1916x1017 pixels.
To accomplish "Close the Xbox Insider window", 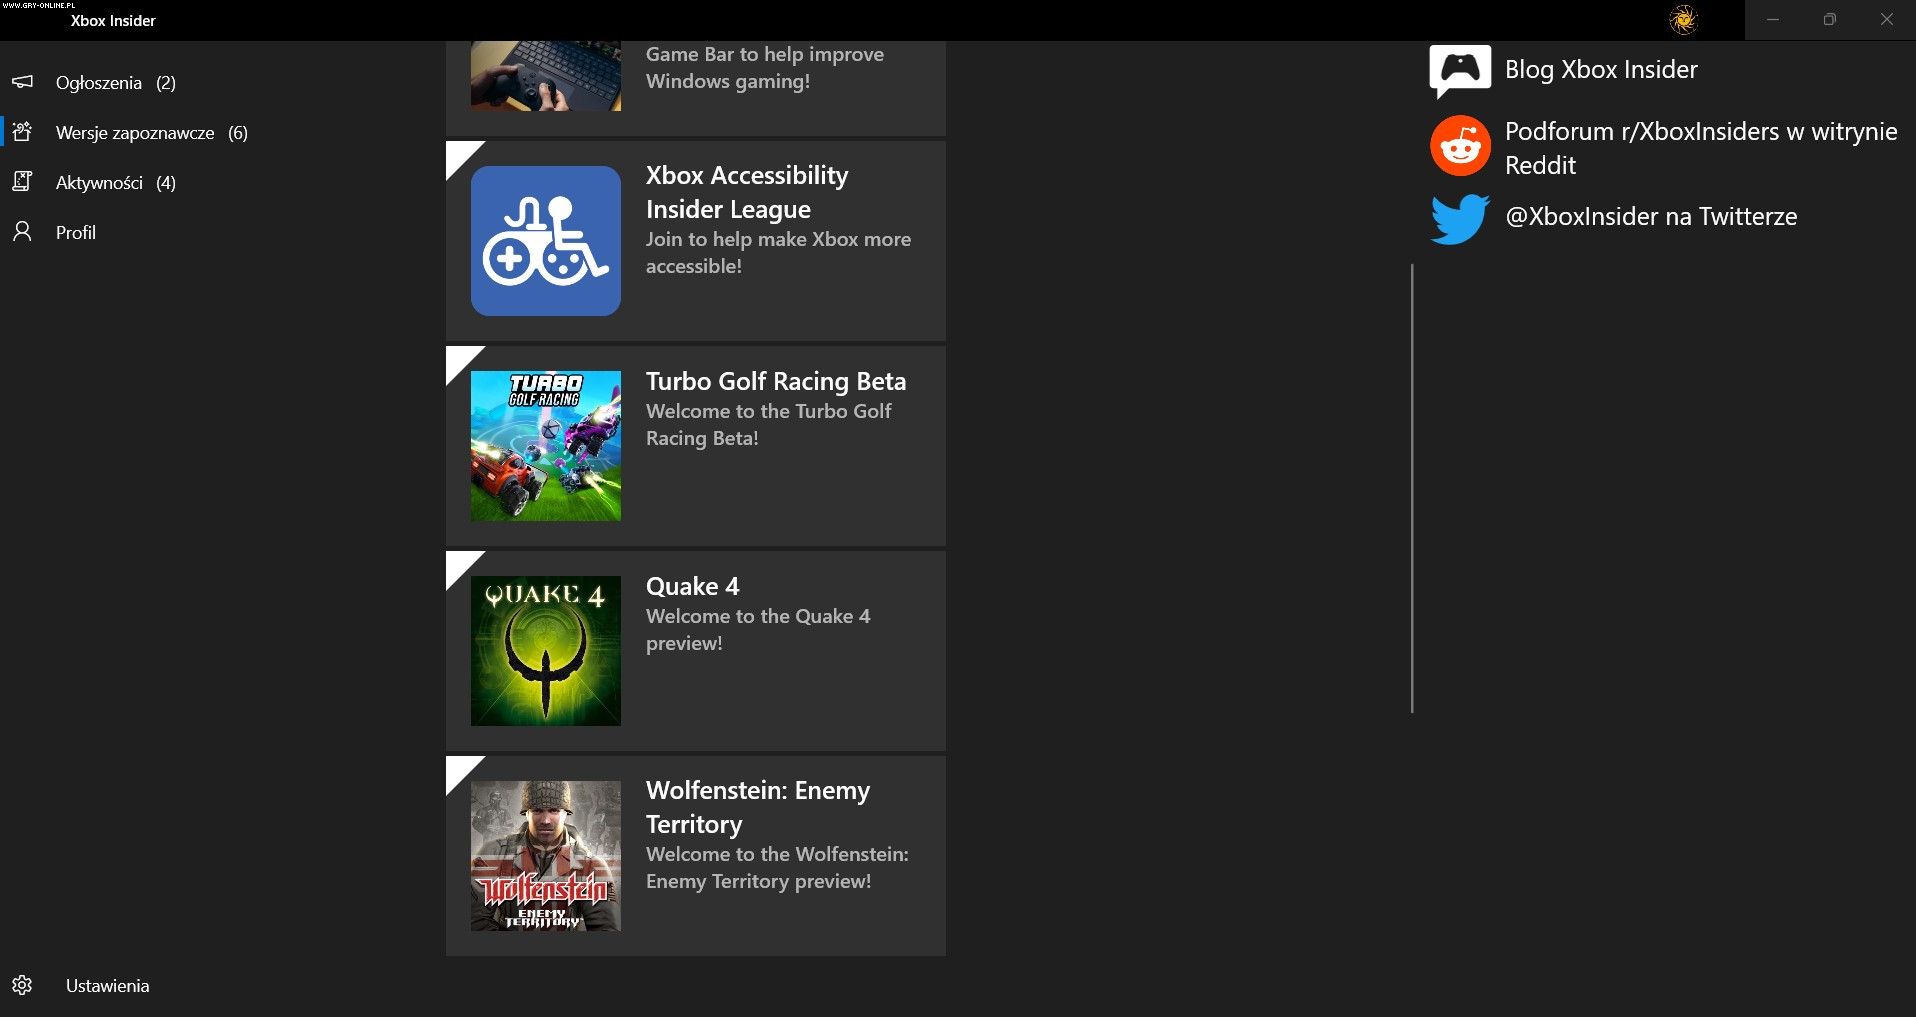I will [x=1887, y=20].
